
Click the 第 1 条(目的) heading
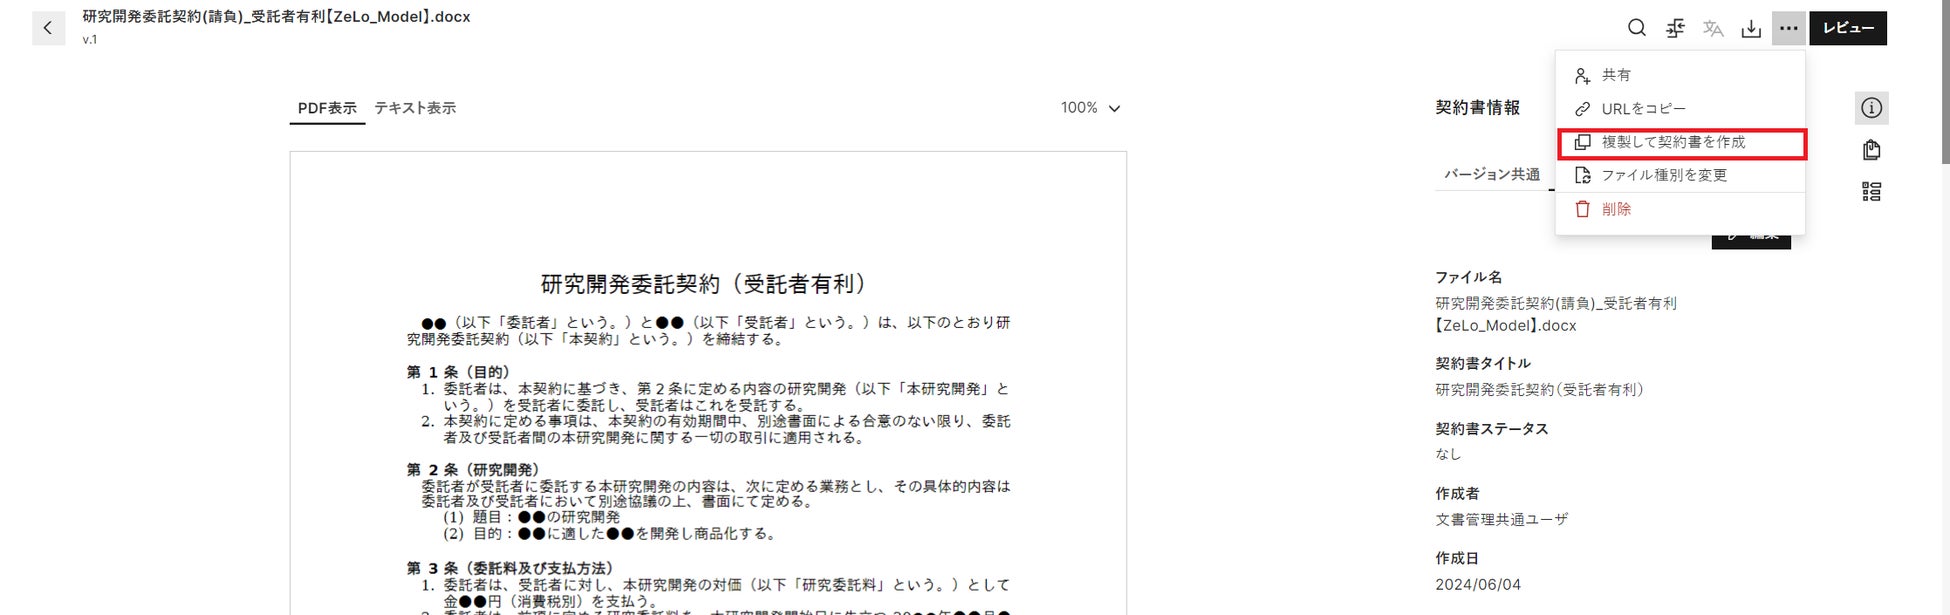coord(458,372)
